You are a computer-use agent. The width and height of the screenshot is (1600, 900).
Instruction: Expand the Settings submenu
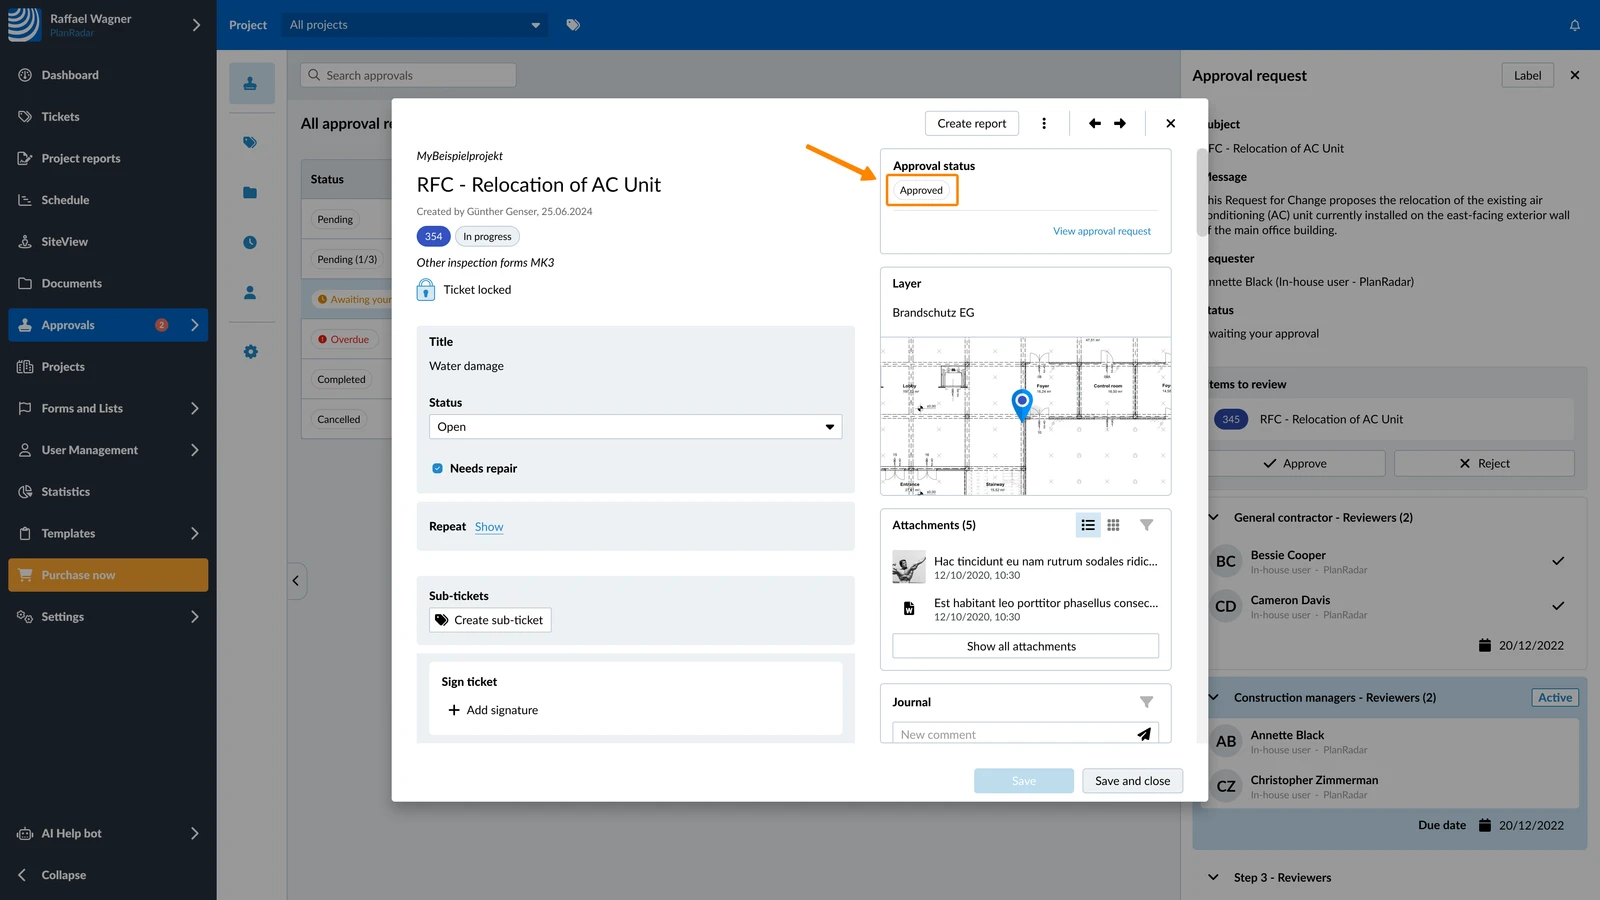(x=194, y=617)
